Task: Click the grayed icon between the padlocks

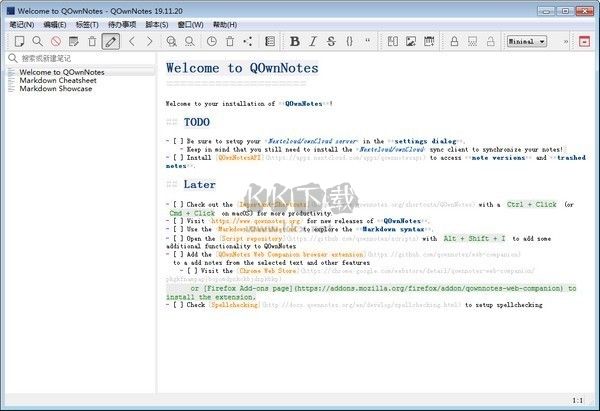Action: 473,41
